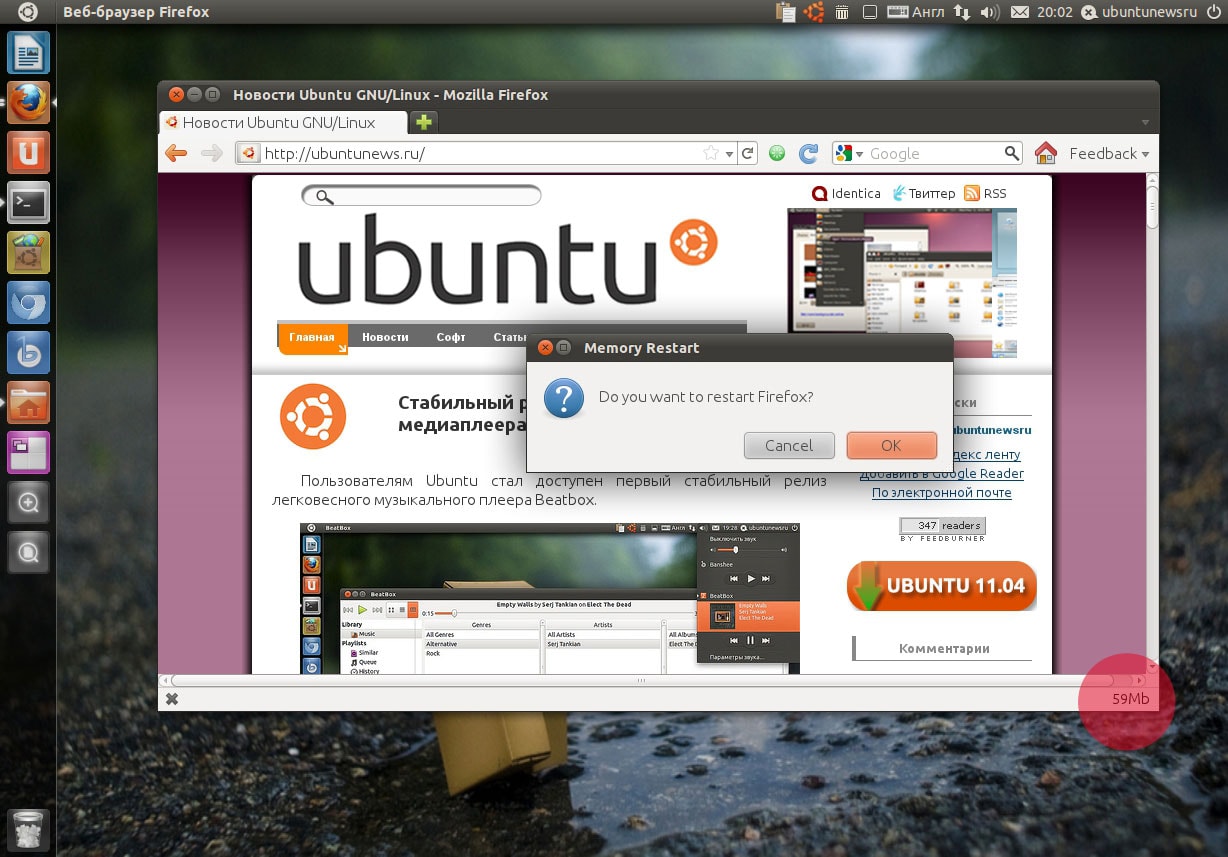
Task: Click the horizontal scrollbar at the page bottom
Action: click(x=640, y=680)
